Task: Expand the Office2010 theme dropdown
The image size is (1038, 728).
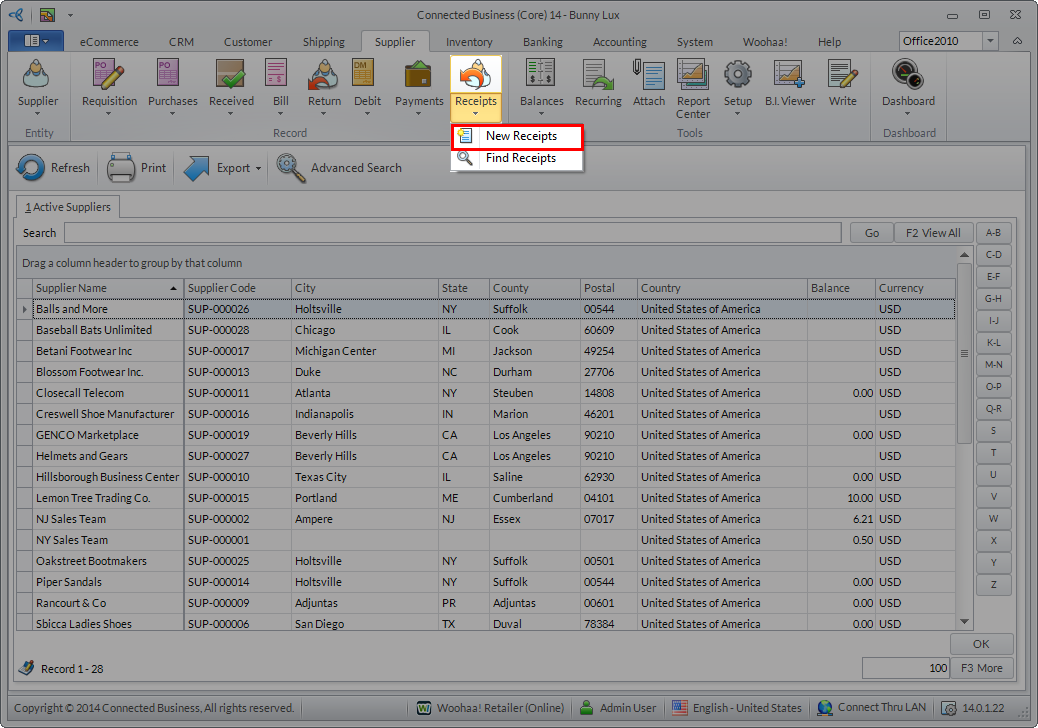Action: (990, 41)
